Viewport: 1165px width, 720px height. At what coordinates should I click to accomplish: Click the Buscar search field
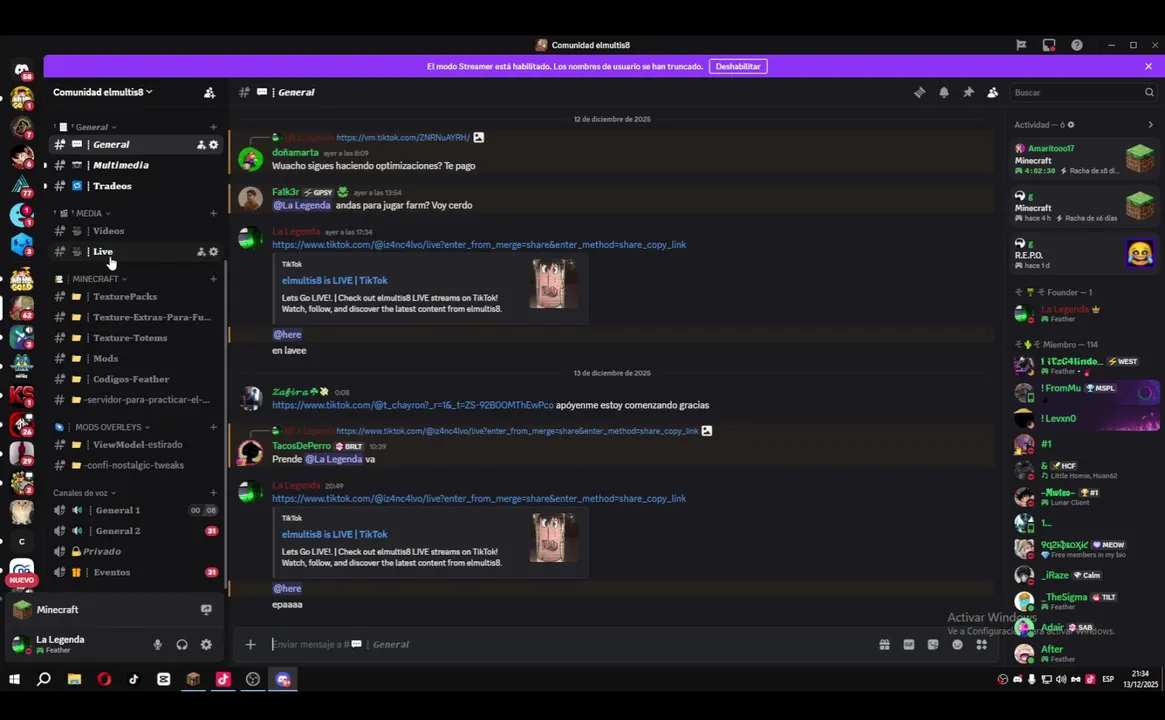click(x=1084, y=92)
